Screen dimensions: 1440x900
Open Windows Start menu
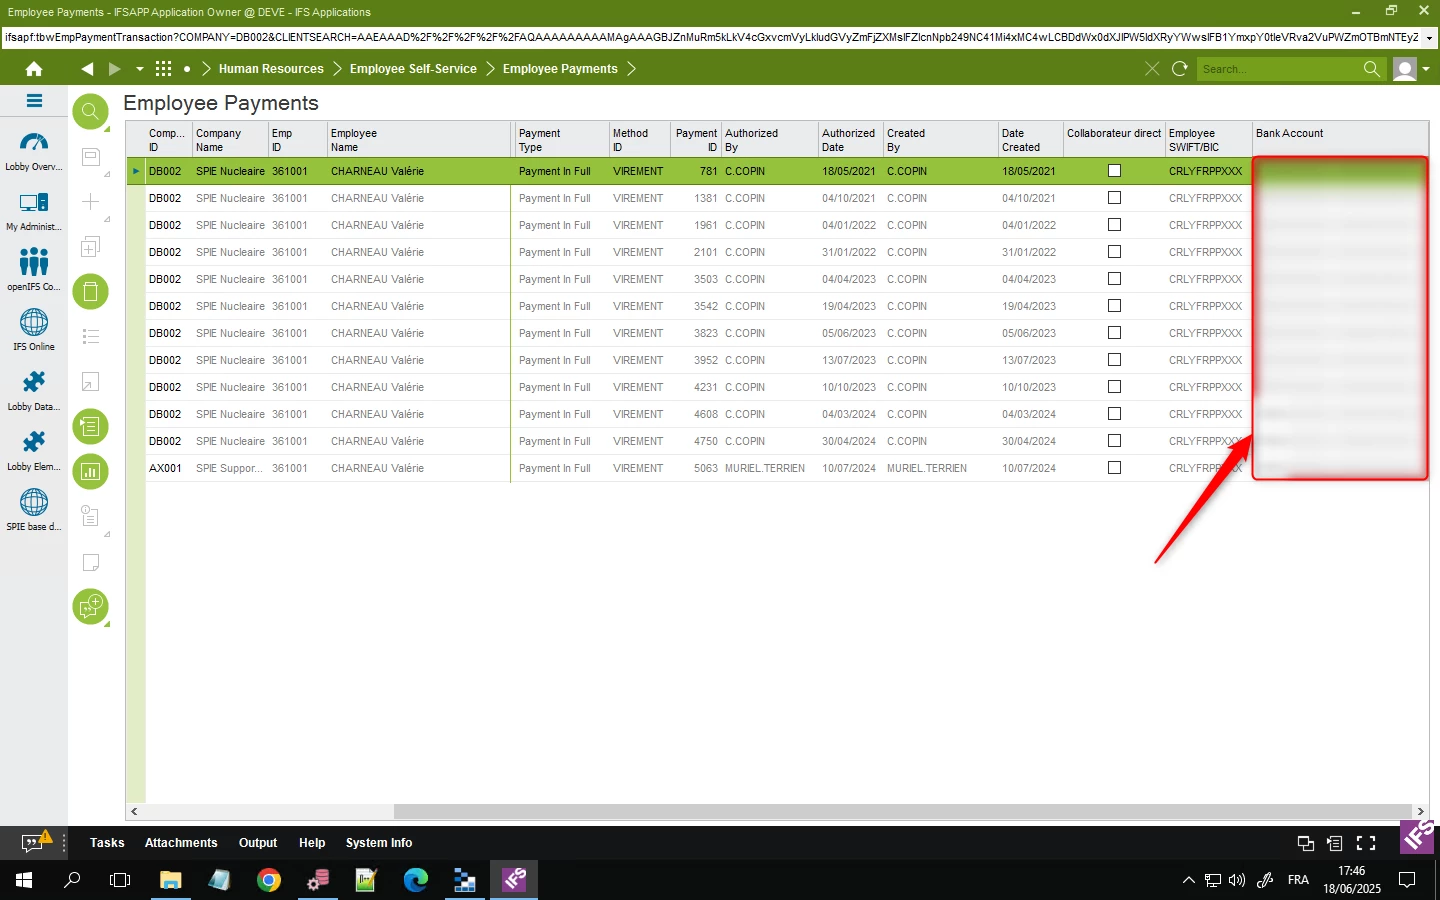click(24, 880)
